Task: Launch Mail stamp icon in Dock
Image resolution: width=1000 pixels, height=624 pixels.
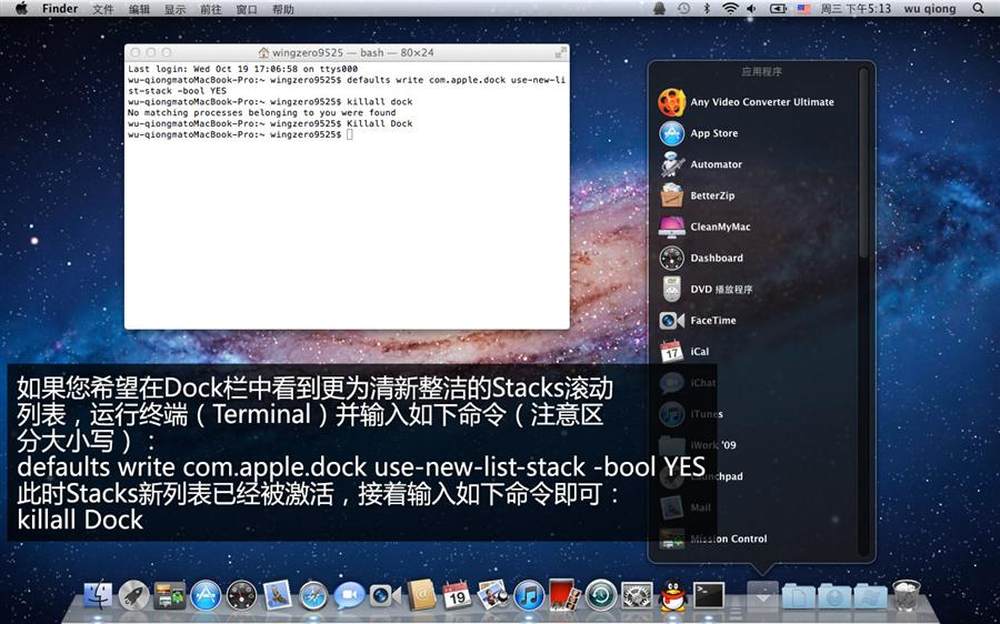Action: coord(277,595)
